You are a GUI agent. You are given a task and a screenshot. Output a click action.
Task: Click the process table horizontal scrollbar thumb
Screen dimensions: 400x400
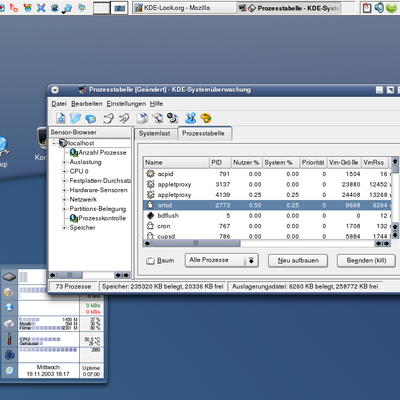coord(195,243)
